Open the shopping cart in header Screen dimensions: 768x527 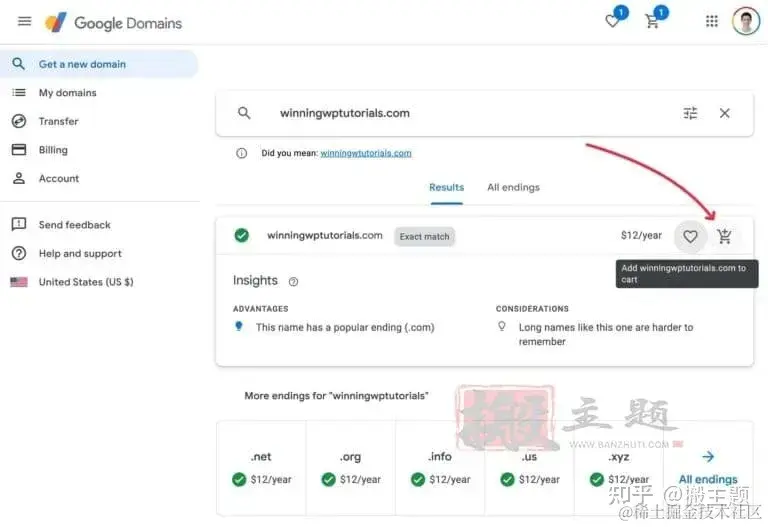click(652, 22)
